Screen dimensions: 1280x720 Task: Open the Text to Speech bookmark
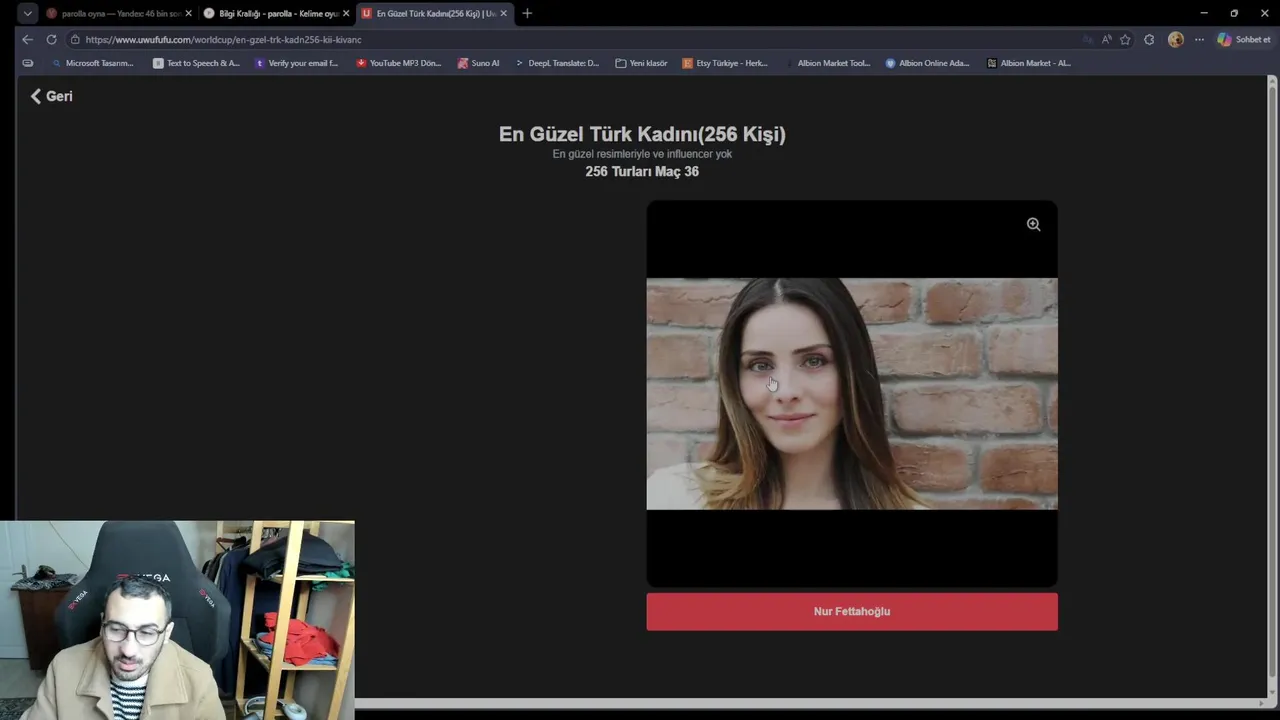coord(196,63)
